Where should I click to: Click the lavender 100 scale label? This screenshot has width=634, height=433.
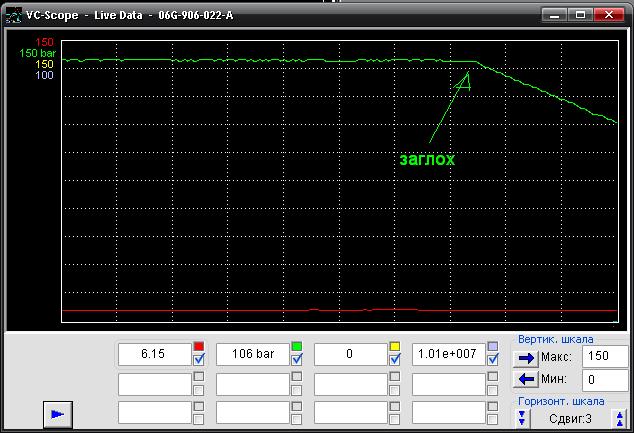tap(44, 75)
